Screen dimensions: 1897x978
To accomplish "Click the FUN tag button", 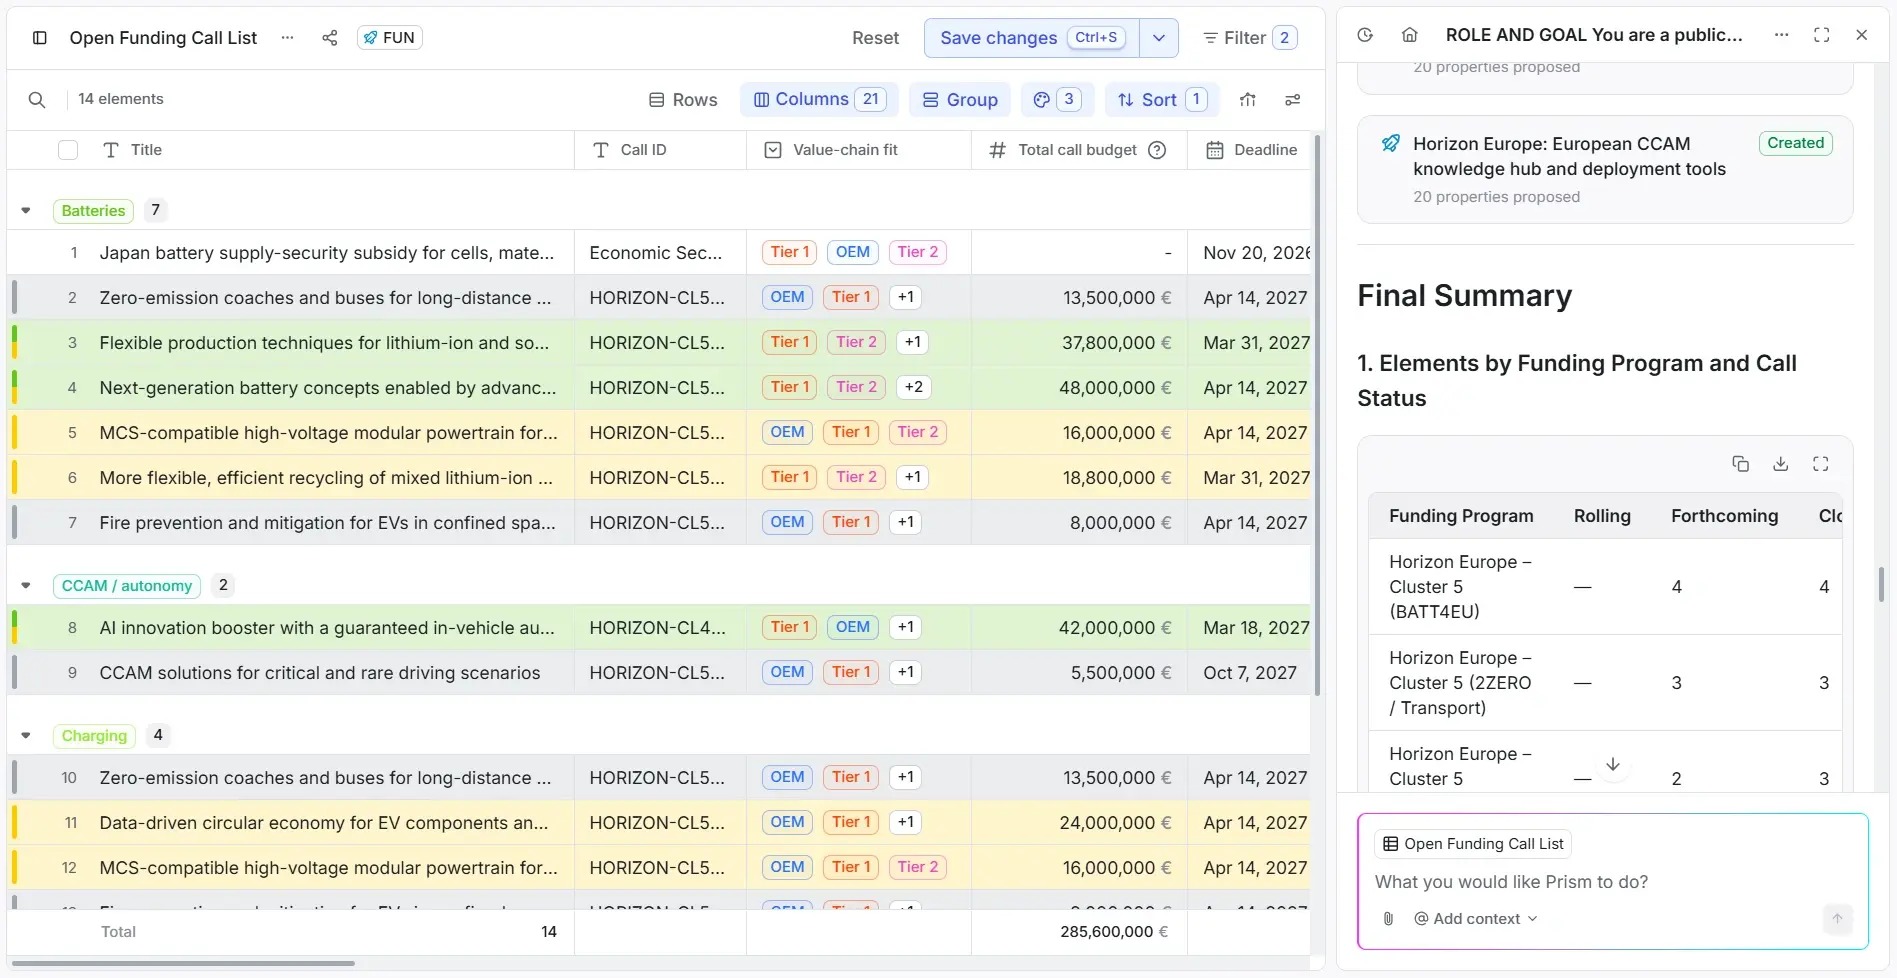I will click(x=390, y=38).
